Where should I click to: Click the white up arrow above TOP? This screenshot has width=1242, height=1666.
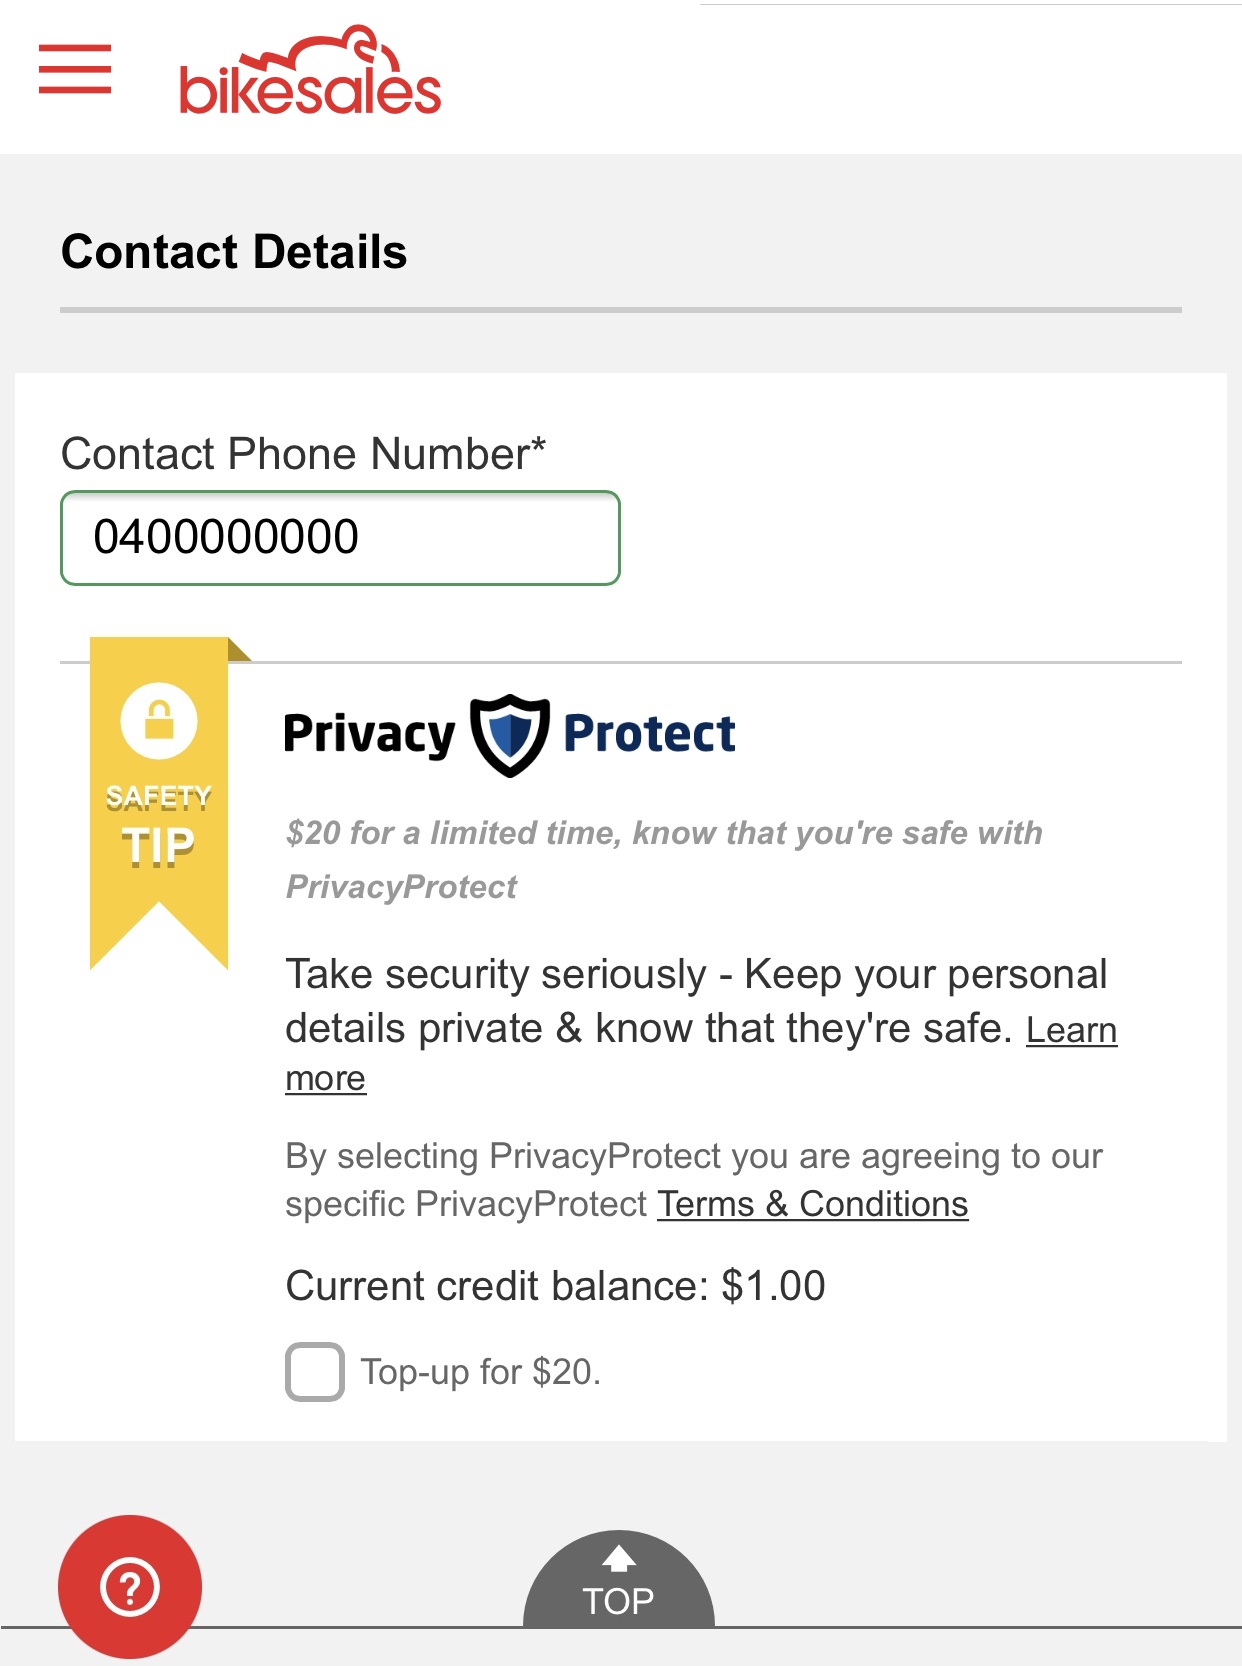619,1558
